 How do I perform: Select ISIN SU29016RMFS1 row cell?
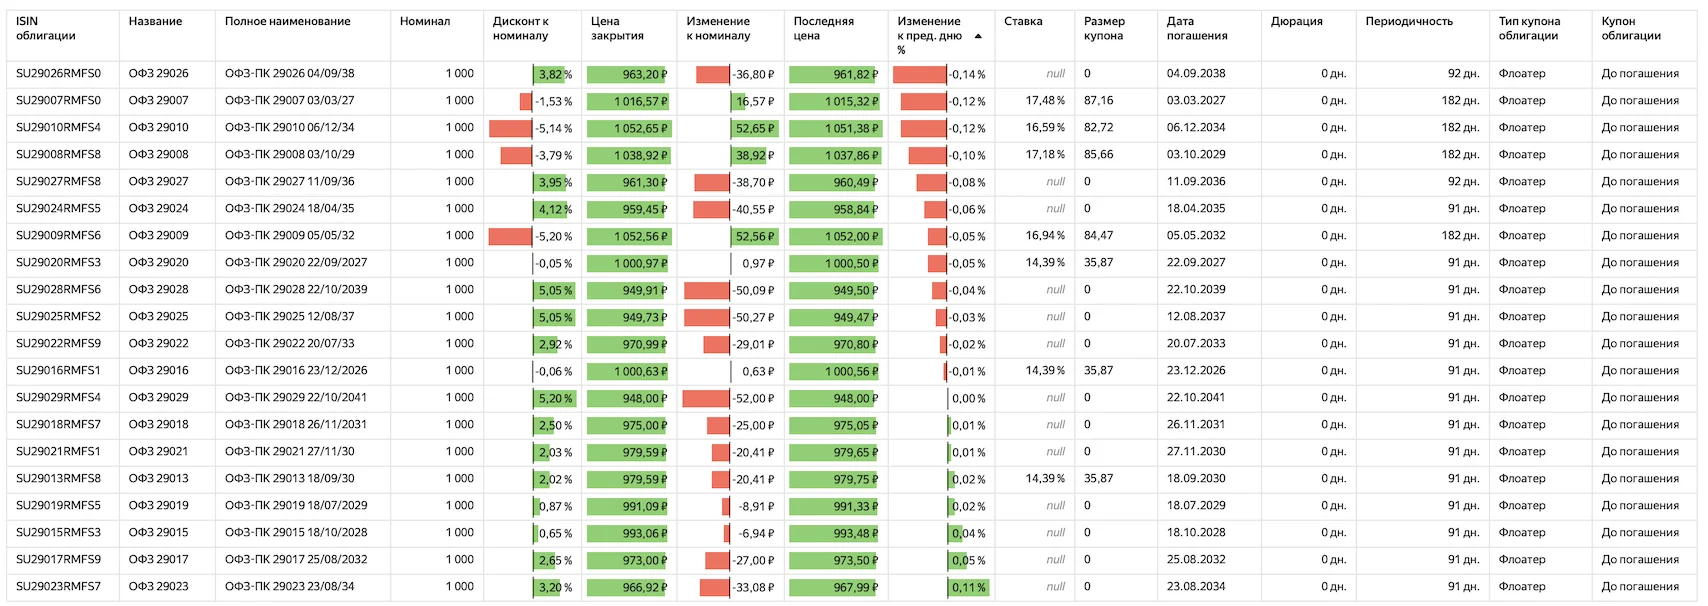pos(58,370)
